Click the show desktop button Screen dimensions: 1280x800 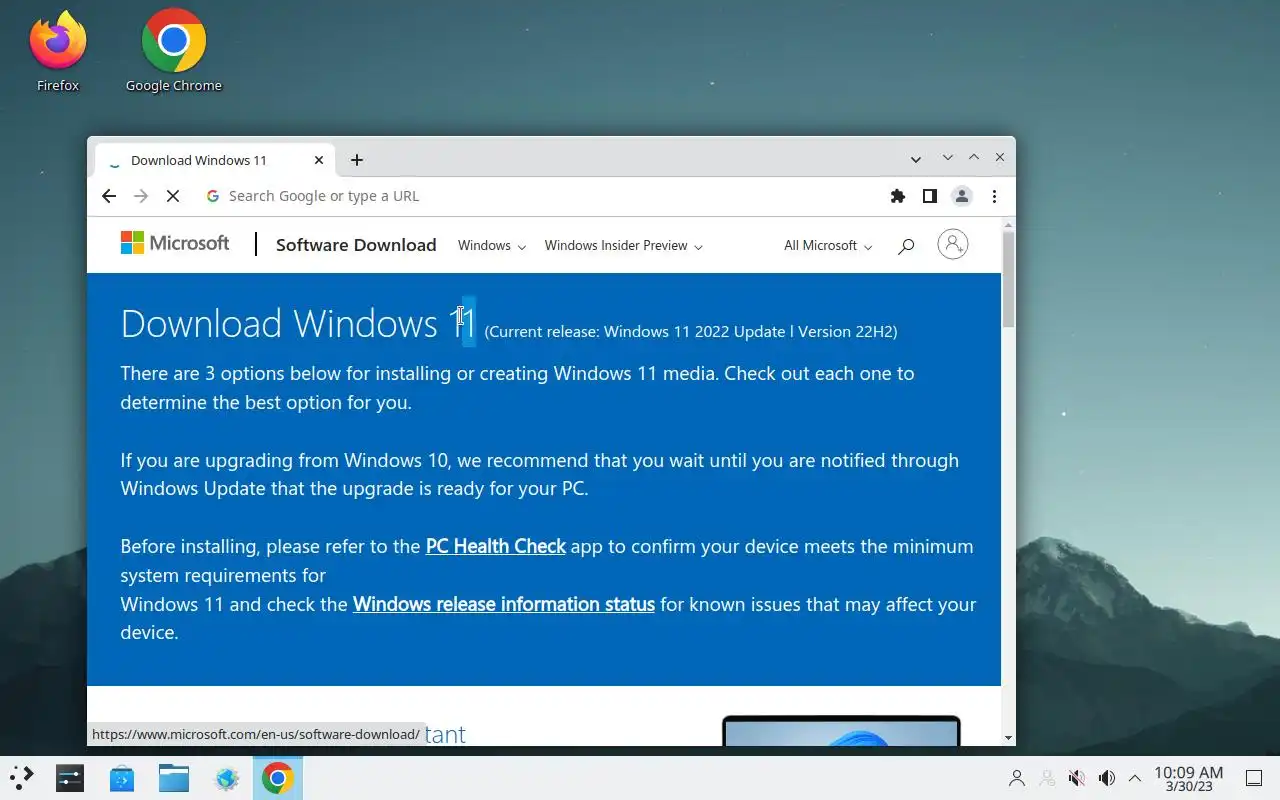click(1254, 778)
